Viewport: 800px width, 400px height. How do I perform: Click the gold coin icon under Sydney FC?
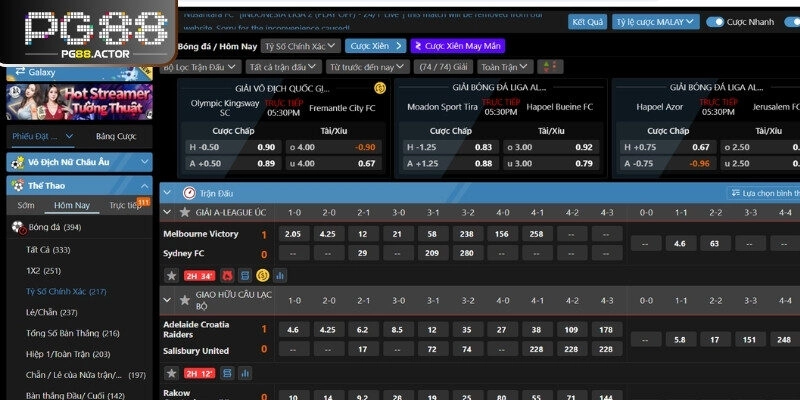pos(262,275)
